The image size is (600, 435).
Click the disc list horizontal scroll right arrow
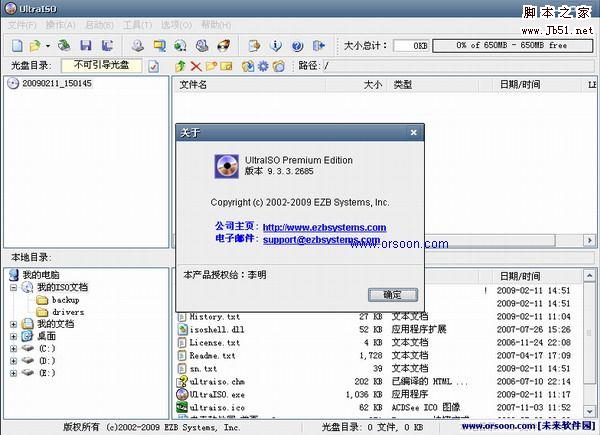(x=589, y=240)
